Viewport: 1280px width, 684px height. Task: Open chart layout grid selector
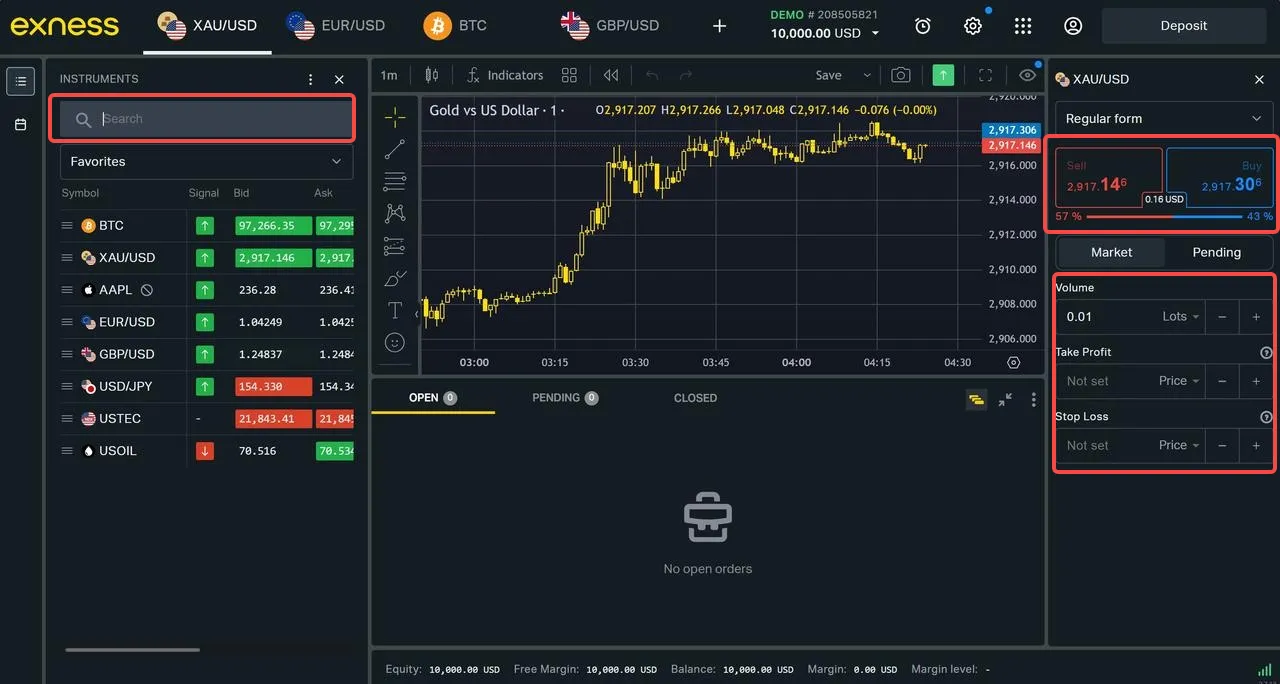click(x=569, y=75)
